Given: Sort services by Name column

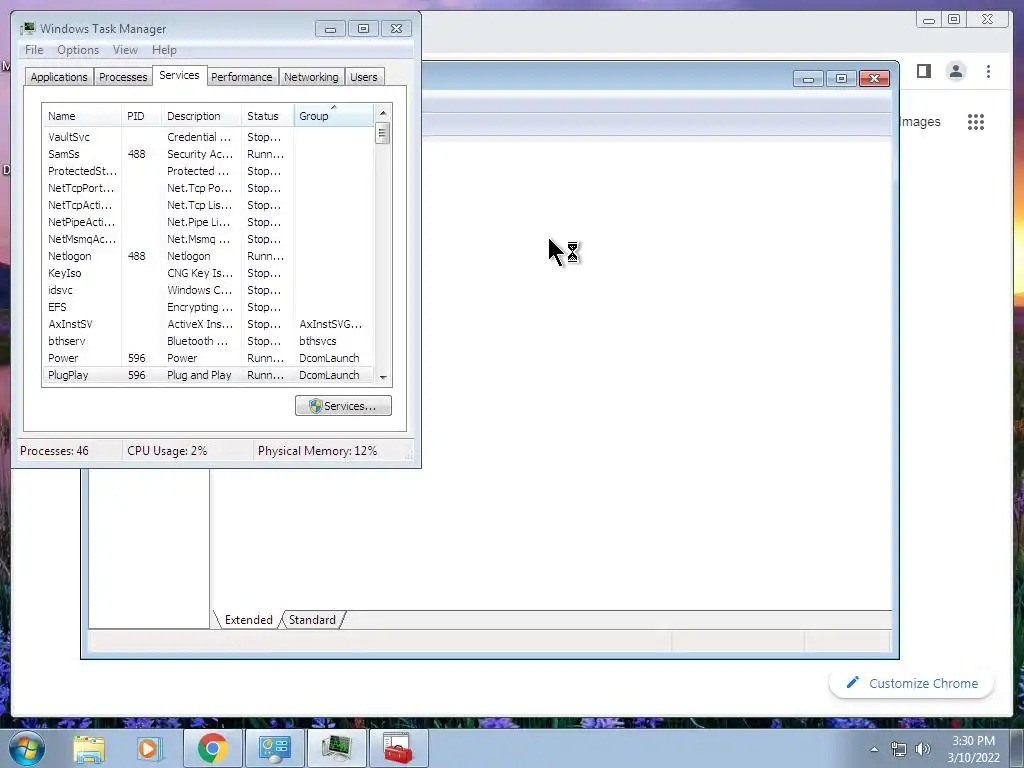Looking at the screenshot, I should point(82,116).
